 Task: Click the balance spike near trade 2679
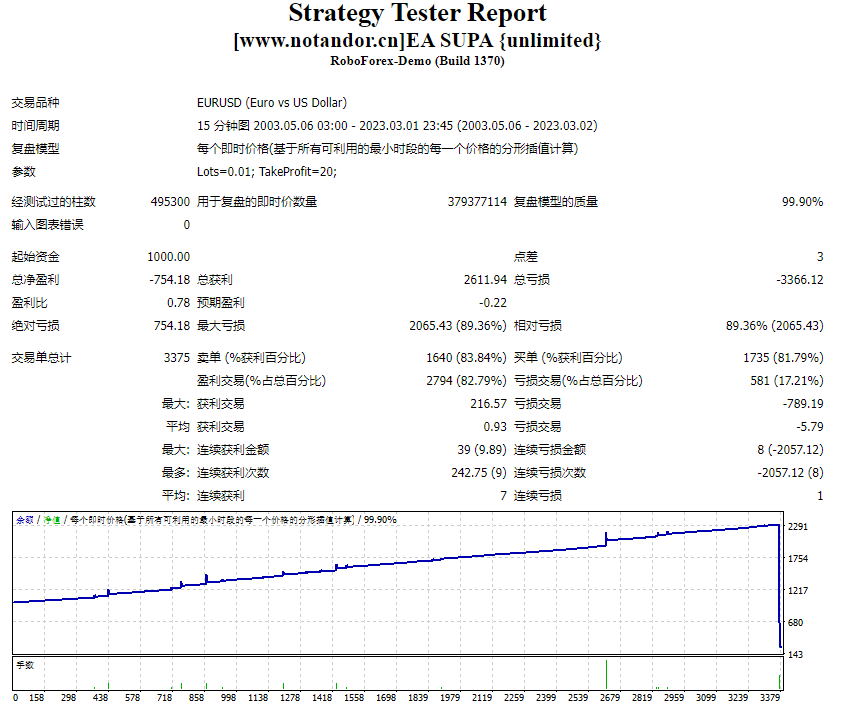(606, 538)
